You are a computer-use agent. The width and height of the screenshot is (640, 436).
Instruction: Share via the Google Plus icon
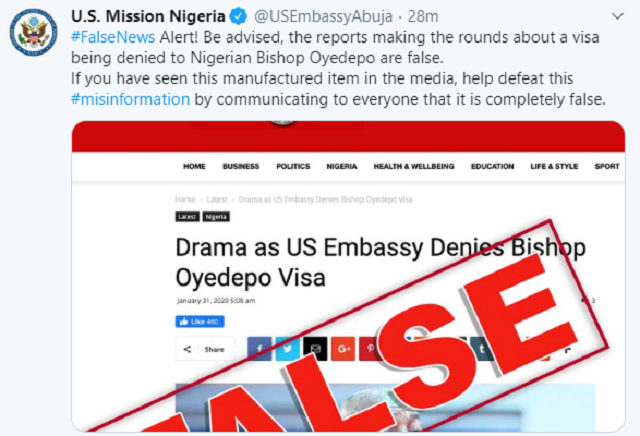(343, 349)
